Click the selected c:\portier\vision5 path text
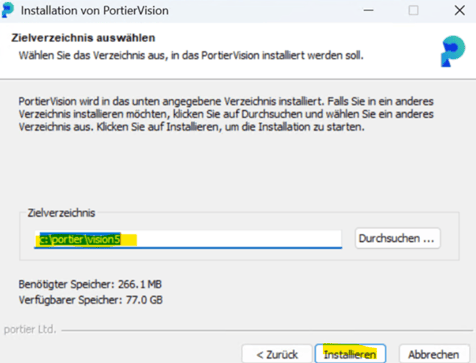The image size is (476, 363). (80, 239)
